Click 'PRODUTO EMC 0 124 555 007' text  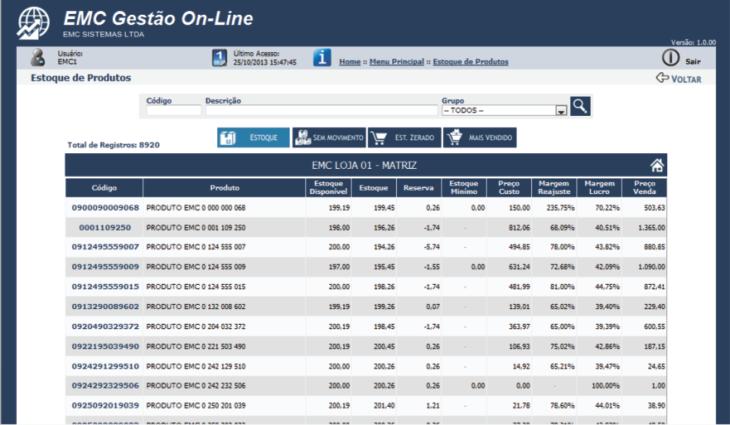coord(196,247)
